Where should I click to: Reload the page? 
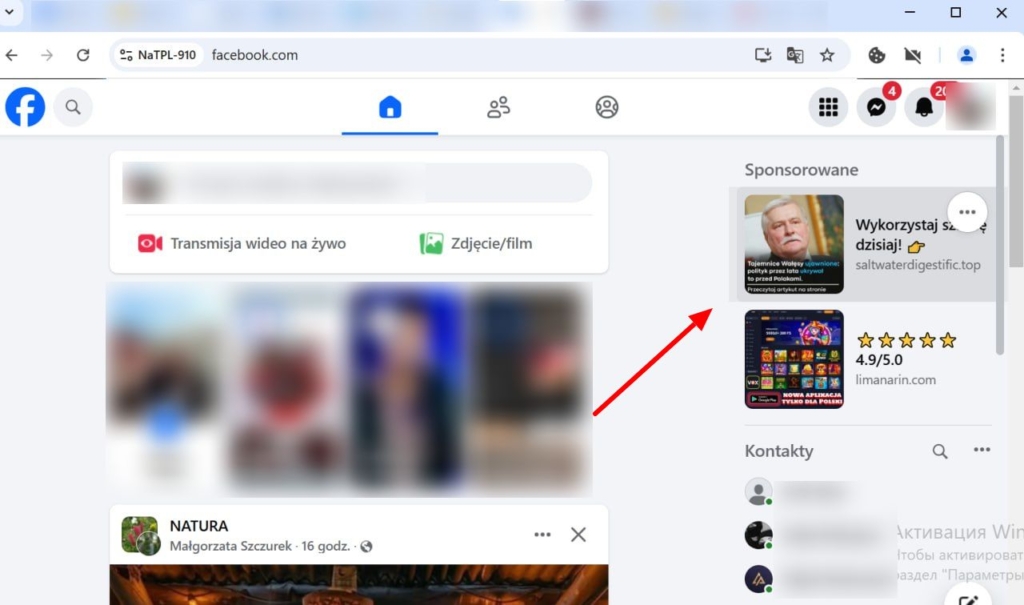83,55
